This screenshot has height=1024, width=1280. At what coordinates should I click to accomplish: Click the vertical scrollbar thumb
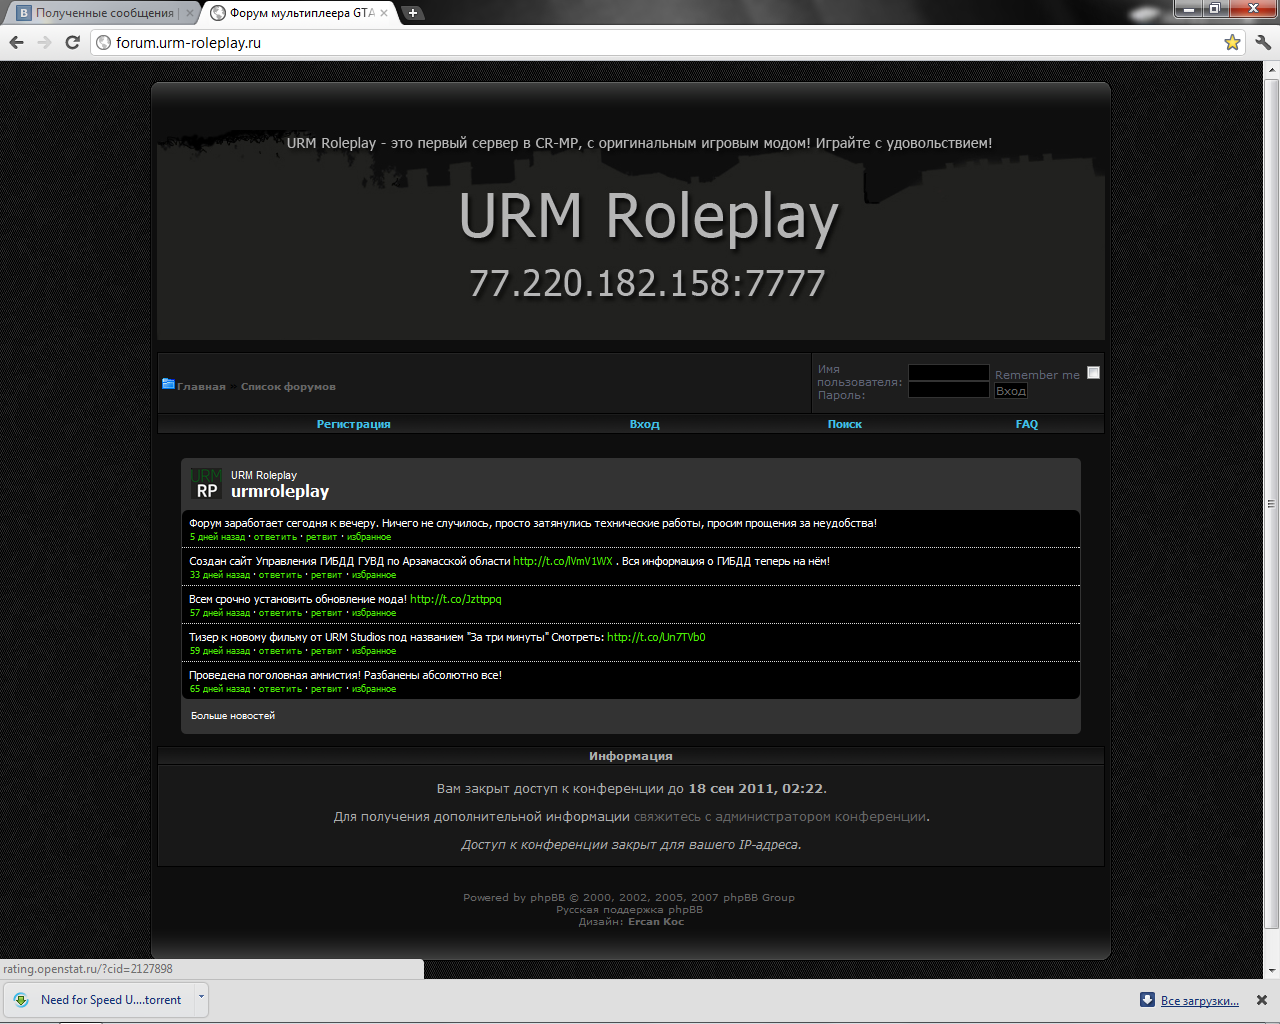coord(1271,503)
